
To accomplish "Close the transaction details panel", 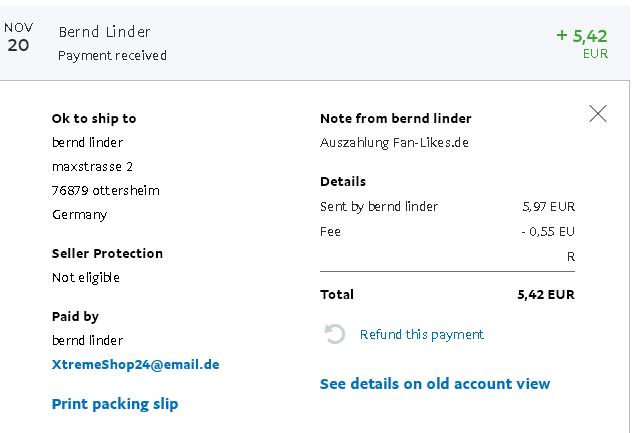I will pyautogui.click(x=597, y=114).
